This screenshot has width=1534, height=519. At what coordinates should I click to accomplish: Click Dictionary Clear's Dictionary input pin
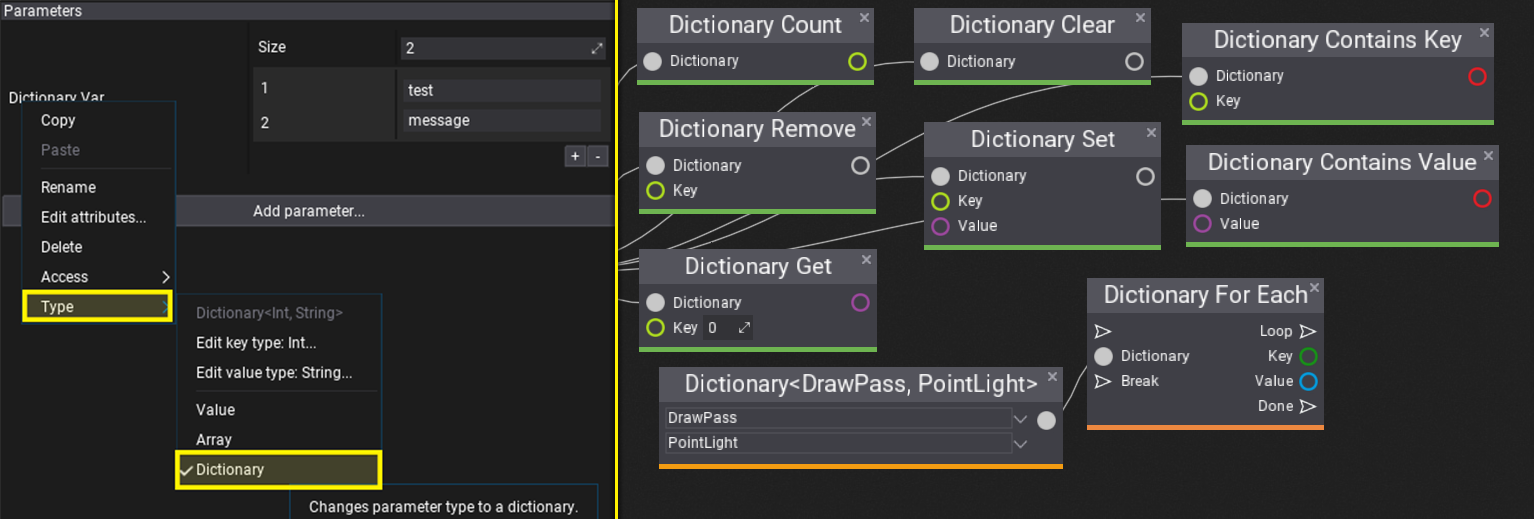pos(929,61)
